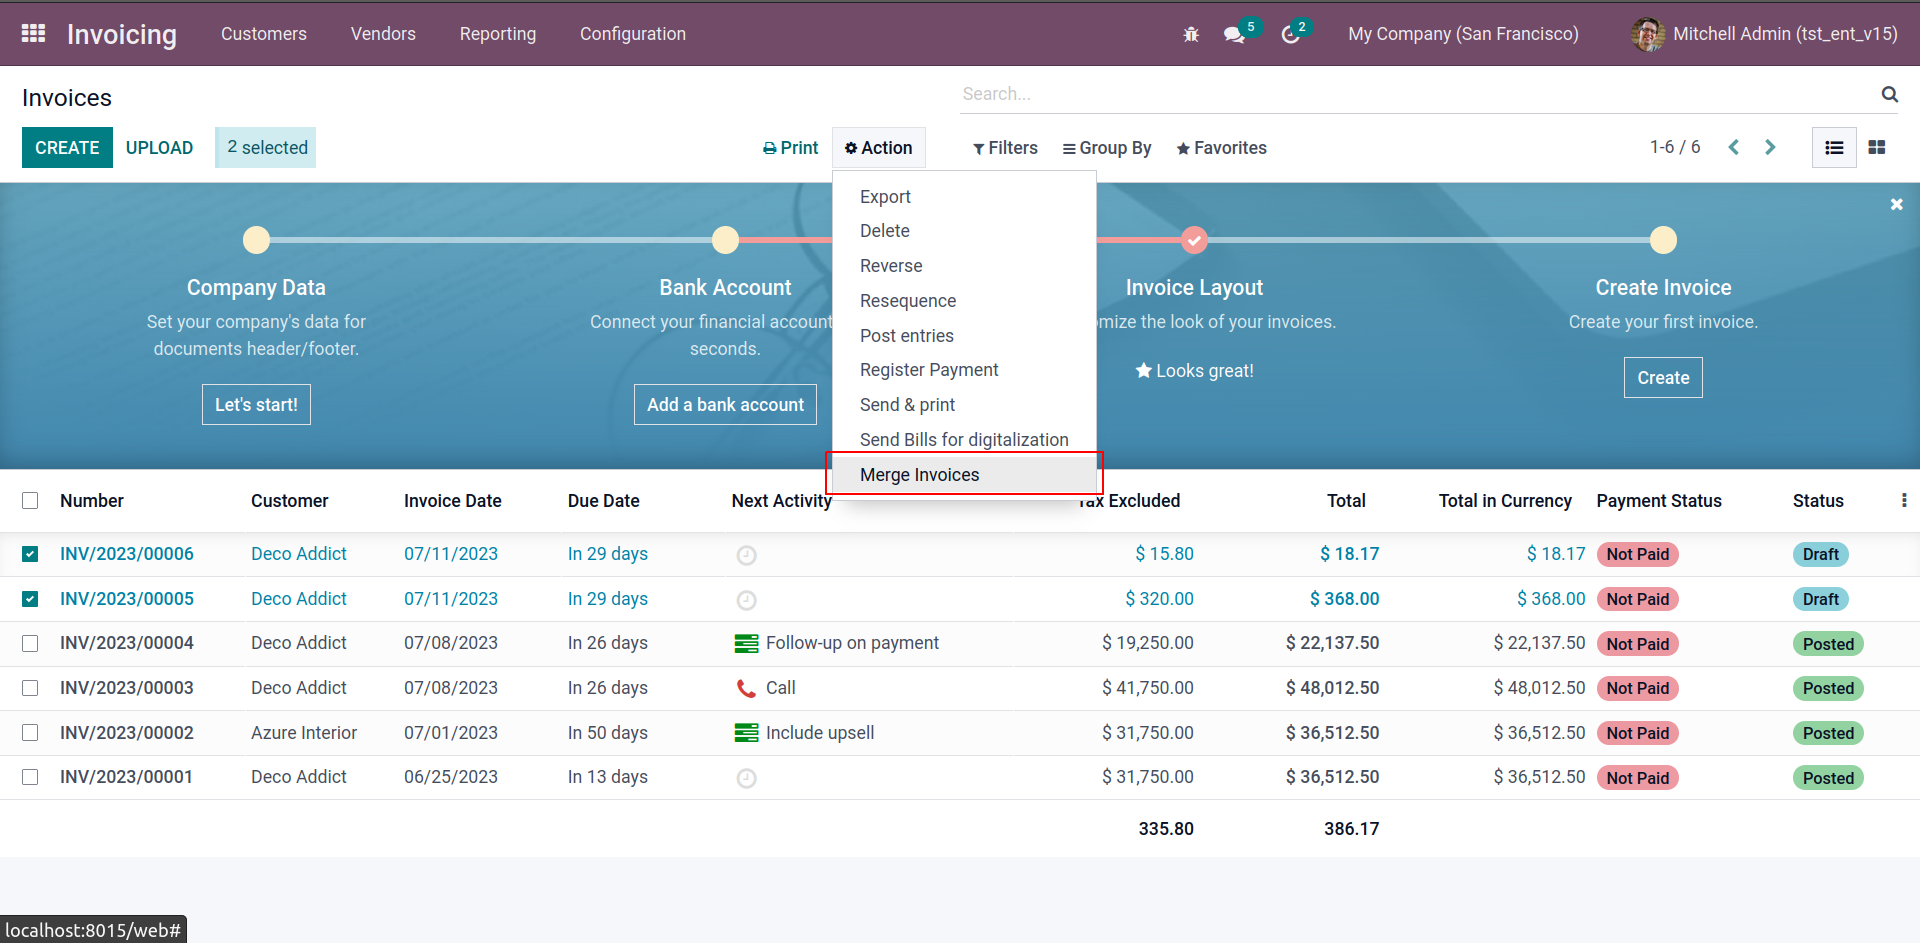This screenshot has width=1920, height=943.
Task: Check INV/2023/00004 row checkbox
Action: [30, 643]
